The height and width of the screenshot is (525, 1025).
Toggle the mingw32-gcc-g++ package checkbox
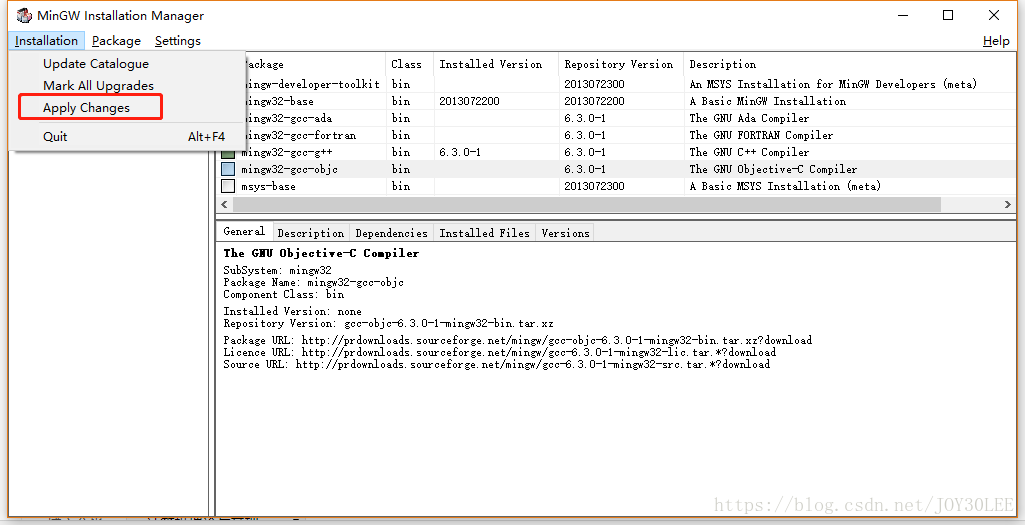227,152
